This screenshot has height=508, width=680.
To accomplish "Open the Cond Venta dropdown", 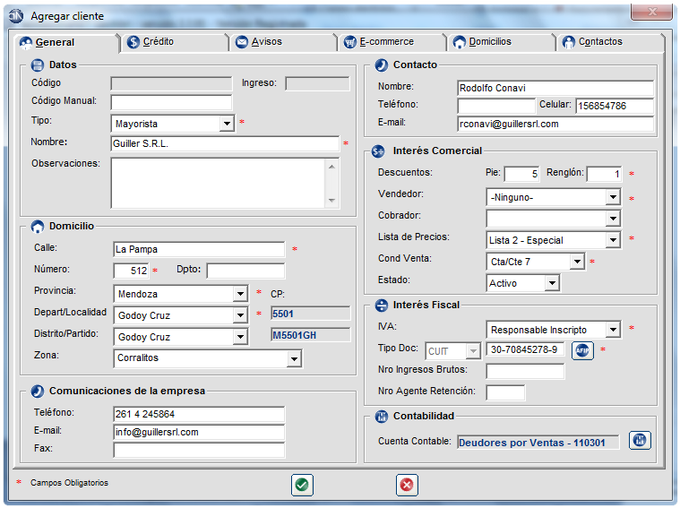I will [577, 262].
